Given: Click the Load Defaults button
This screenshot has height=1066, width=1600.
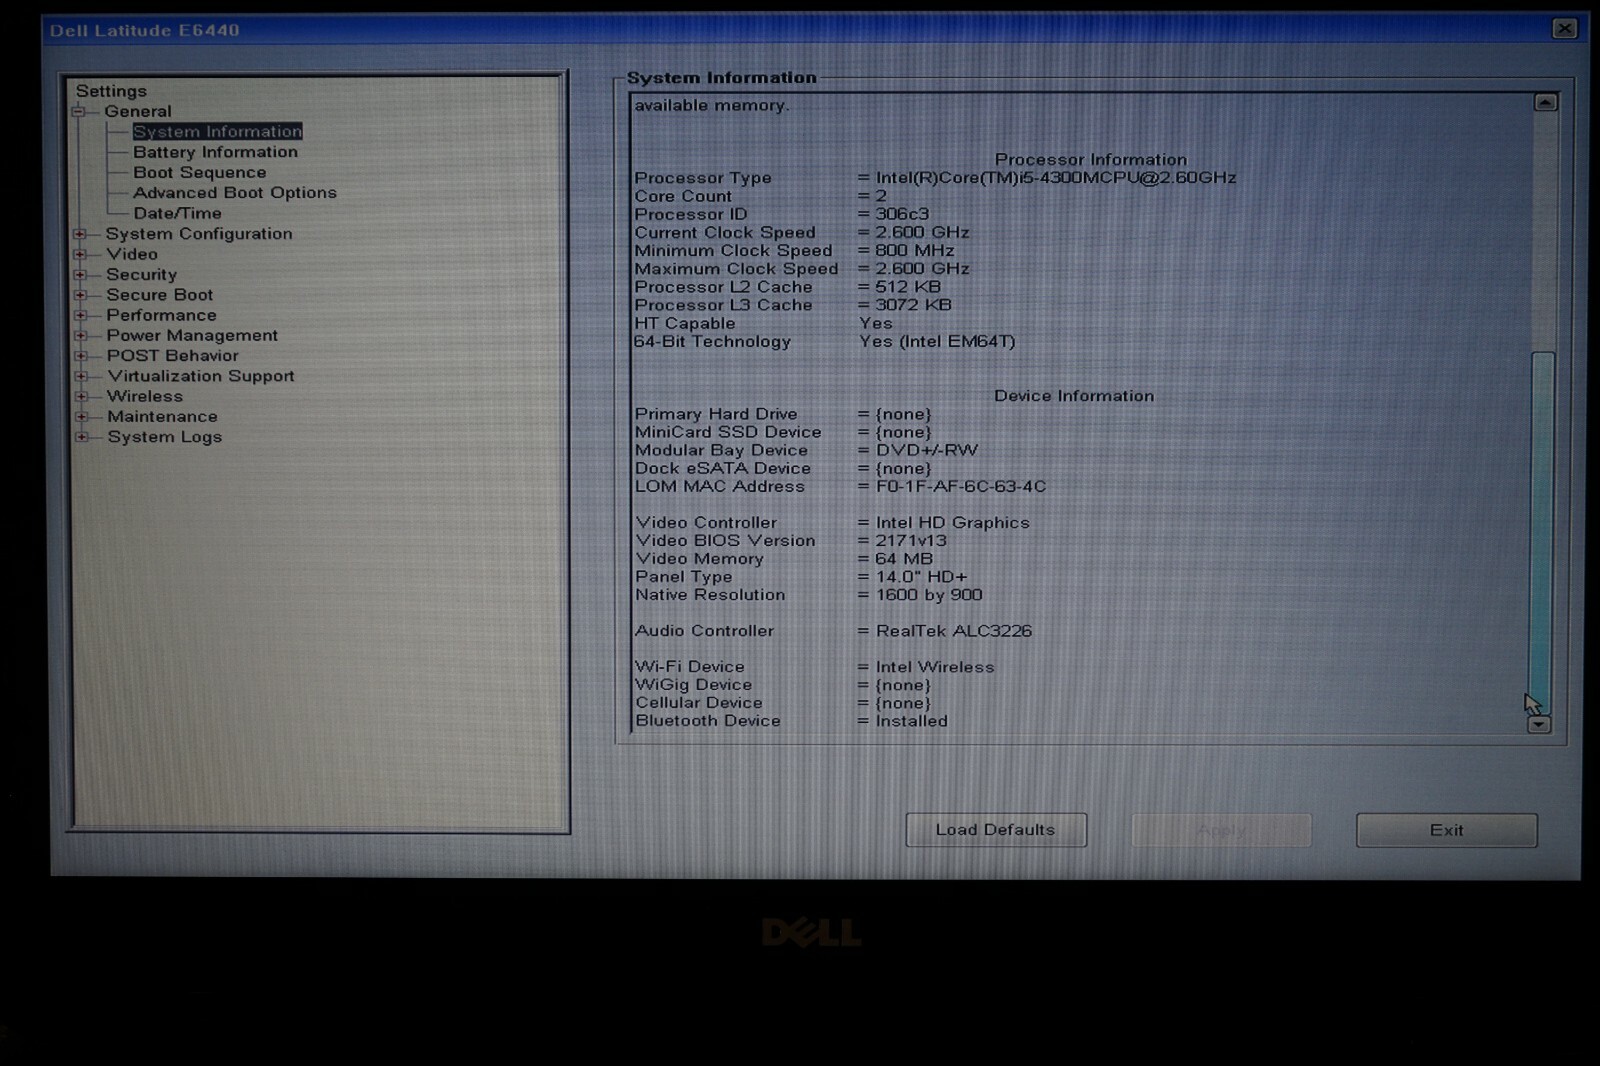Looking at the screenshot, I should [996, 830].
